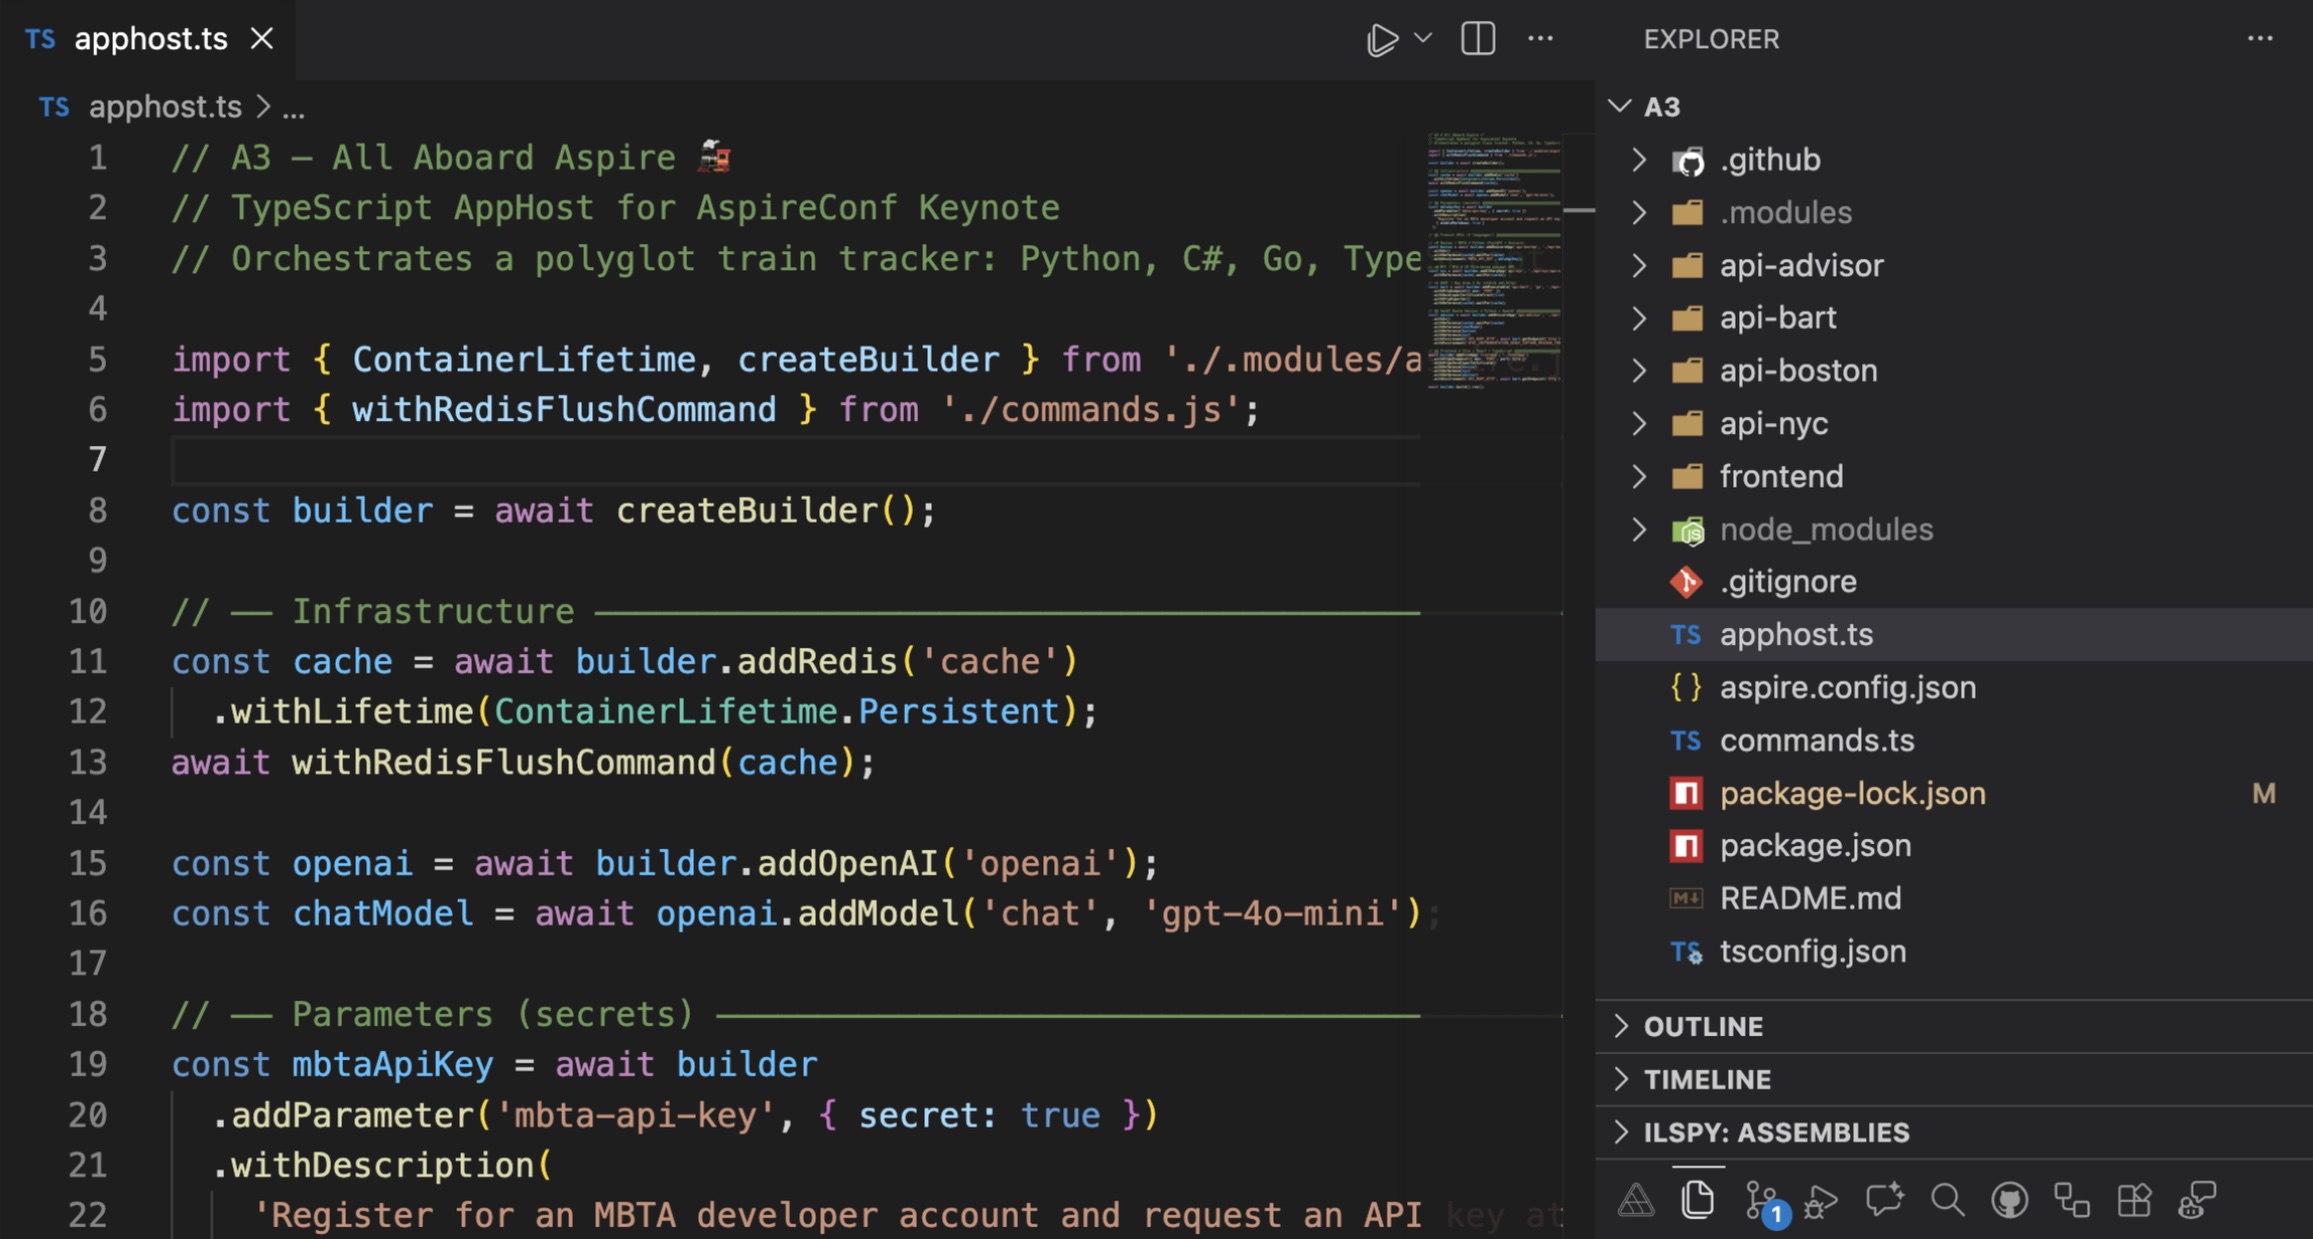Expand the node_modules folder

point(1640,529)
